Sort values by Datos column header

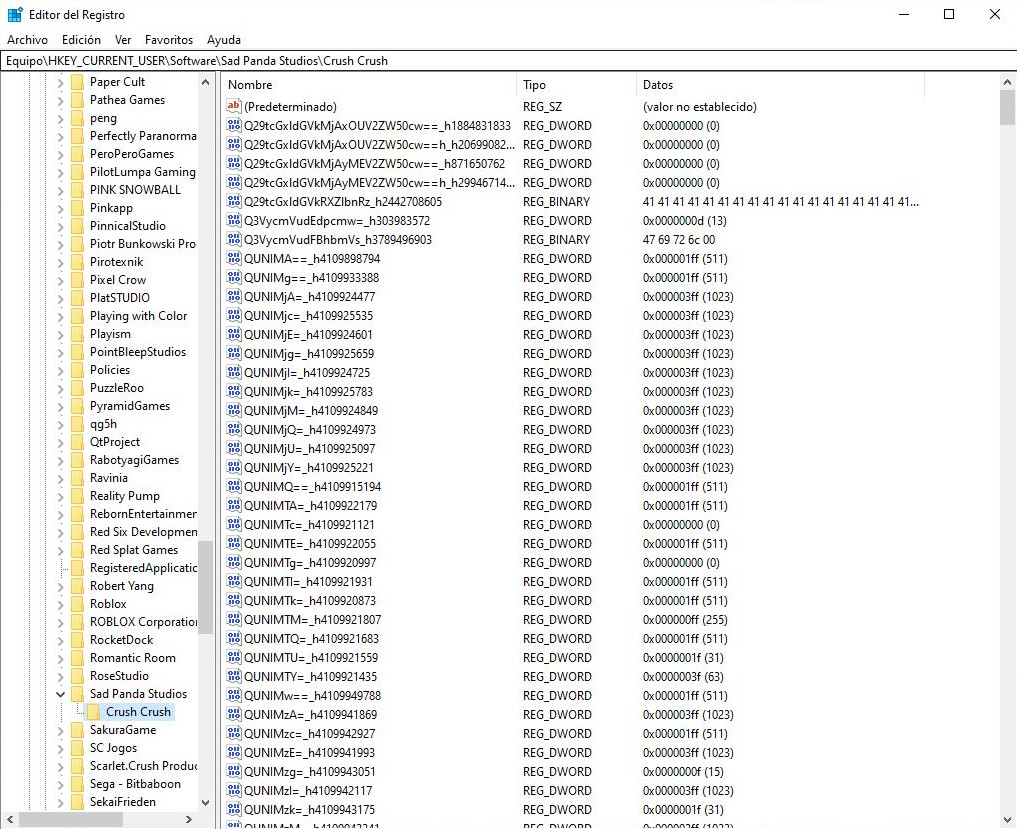780,85
